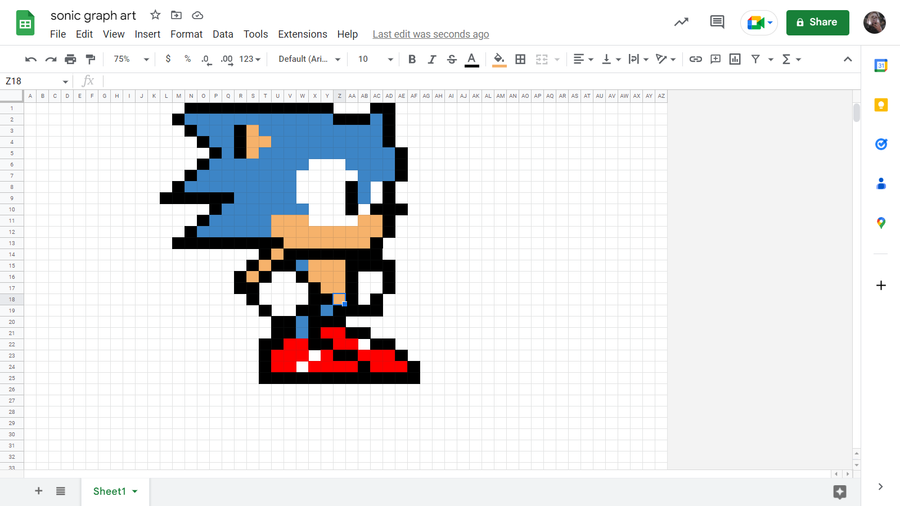Click the Sheets home logo
Screen dimensions: 900x506
pos(25,23)
